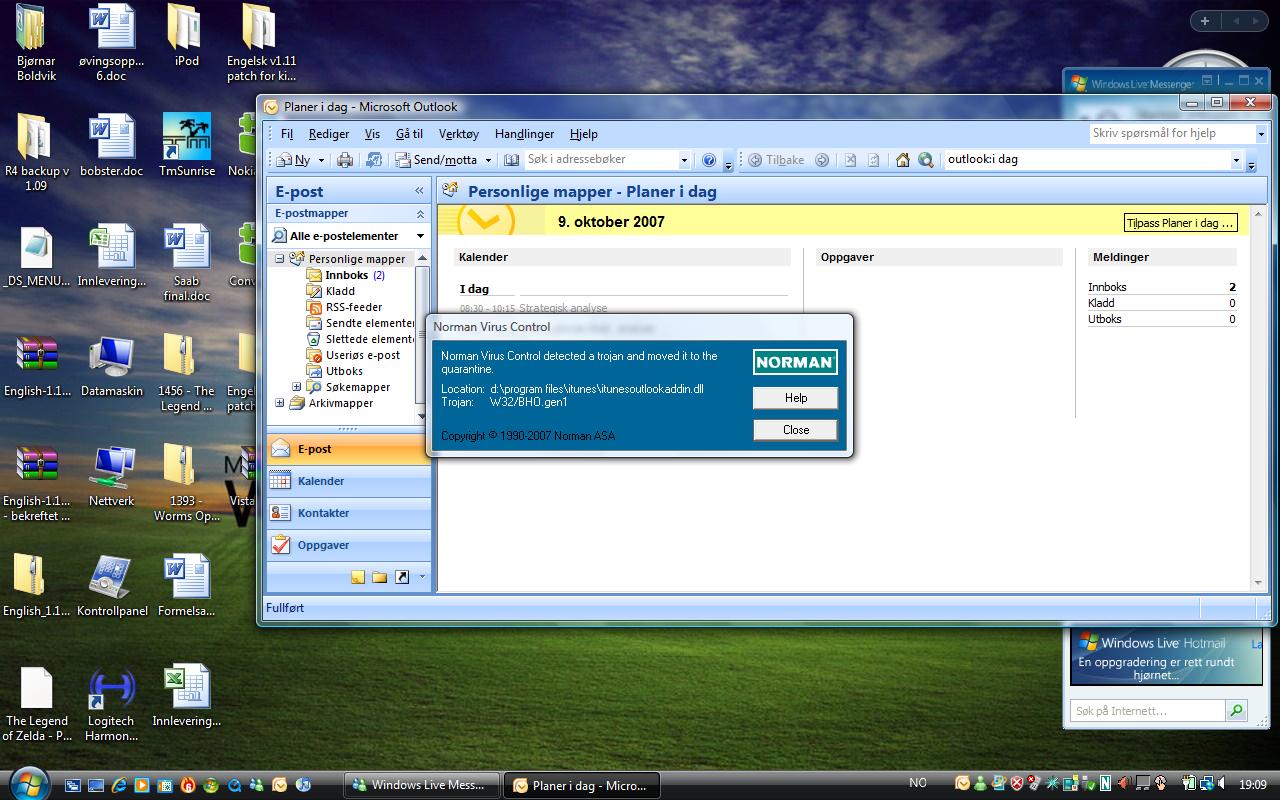1280x800 pixels.
Task: Expand the Søkemapper tree node
Action: [x=296, y=387]
